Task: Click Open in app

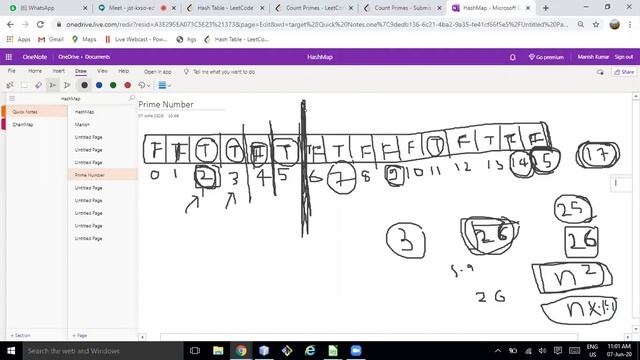Action: pos(157,72)
